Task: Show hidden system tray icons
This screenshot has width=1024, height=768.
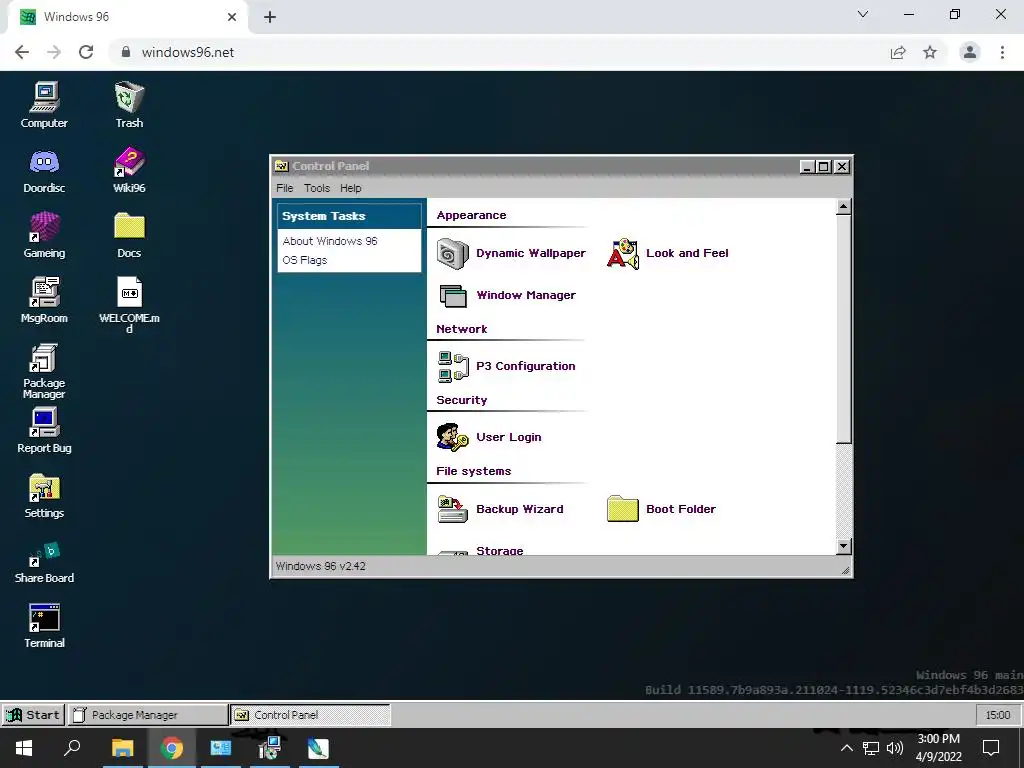Action: pos(846,748)
